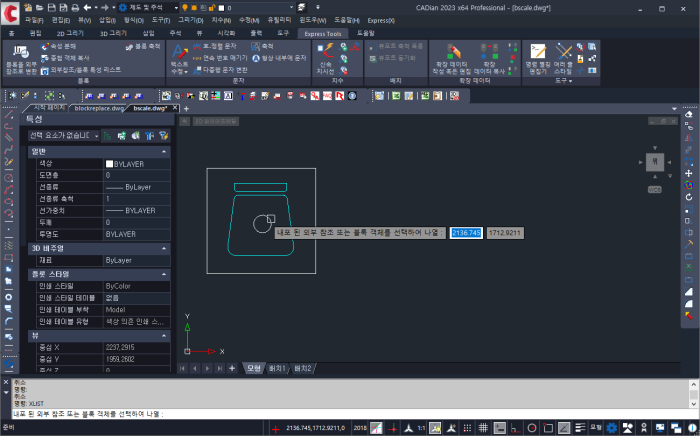Open the 파일(F) menu
Image resolution: width=700 pixels, height=436 pixels.
pos(34,21)
